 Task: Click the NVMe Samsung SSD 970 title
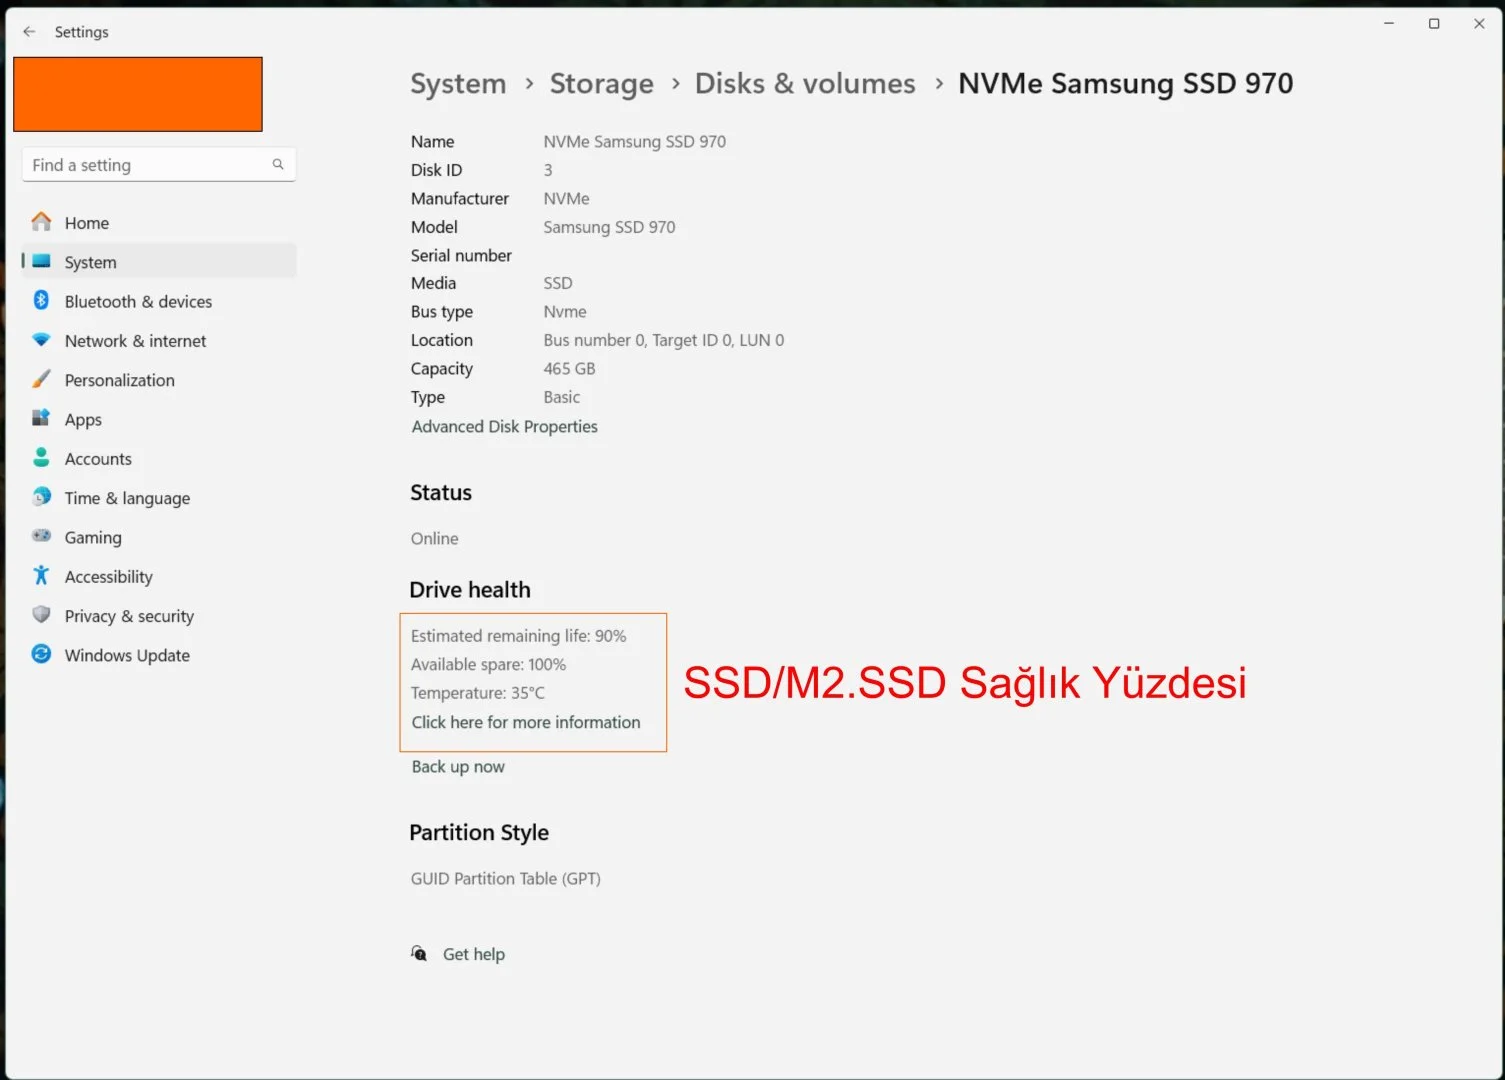pos(1125,84)
